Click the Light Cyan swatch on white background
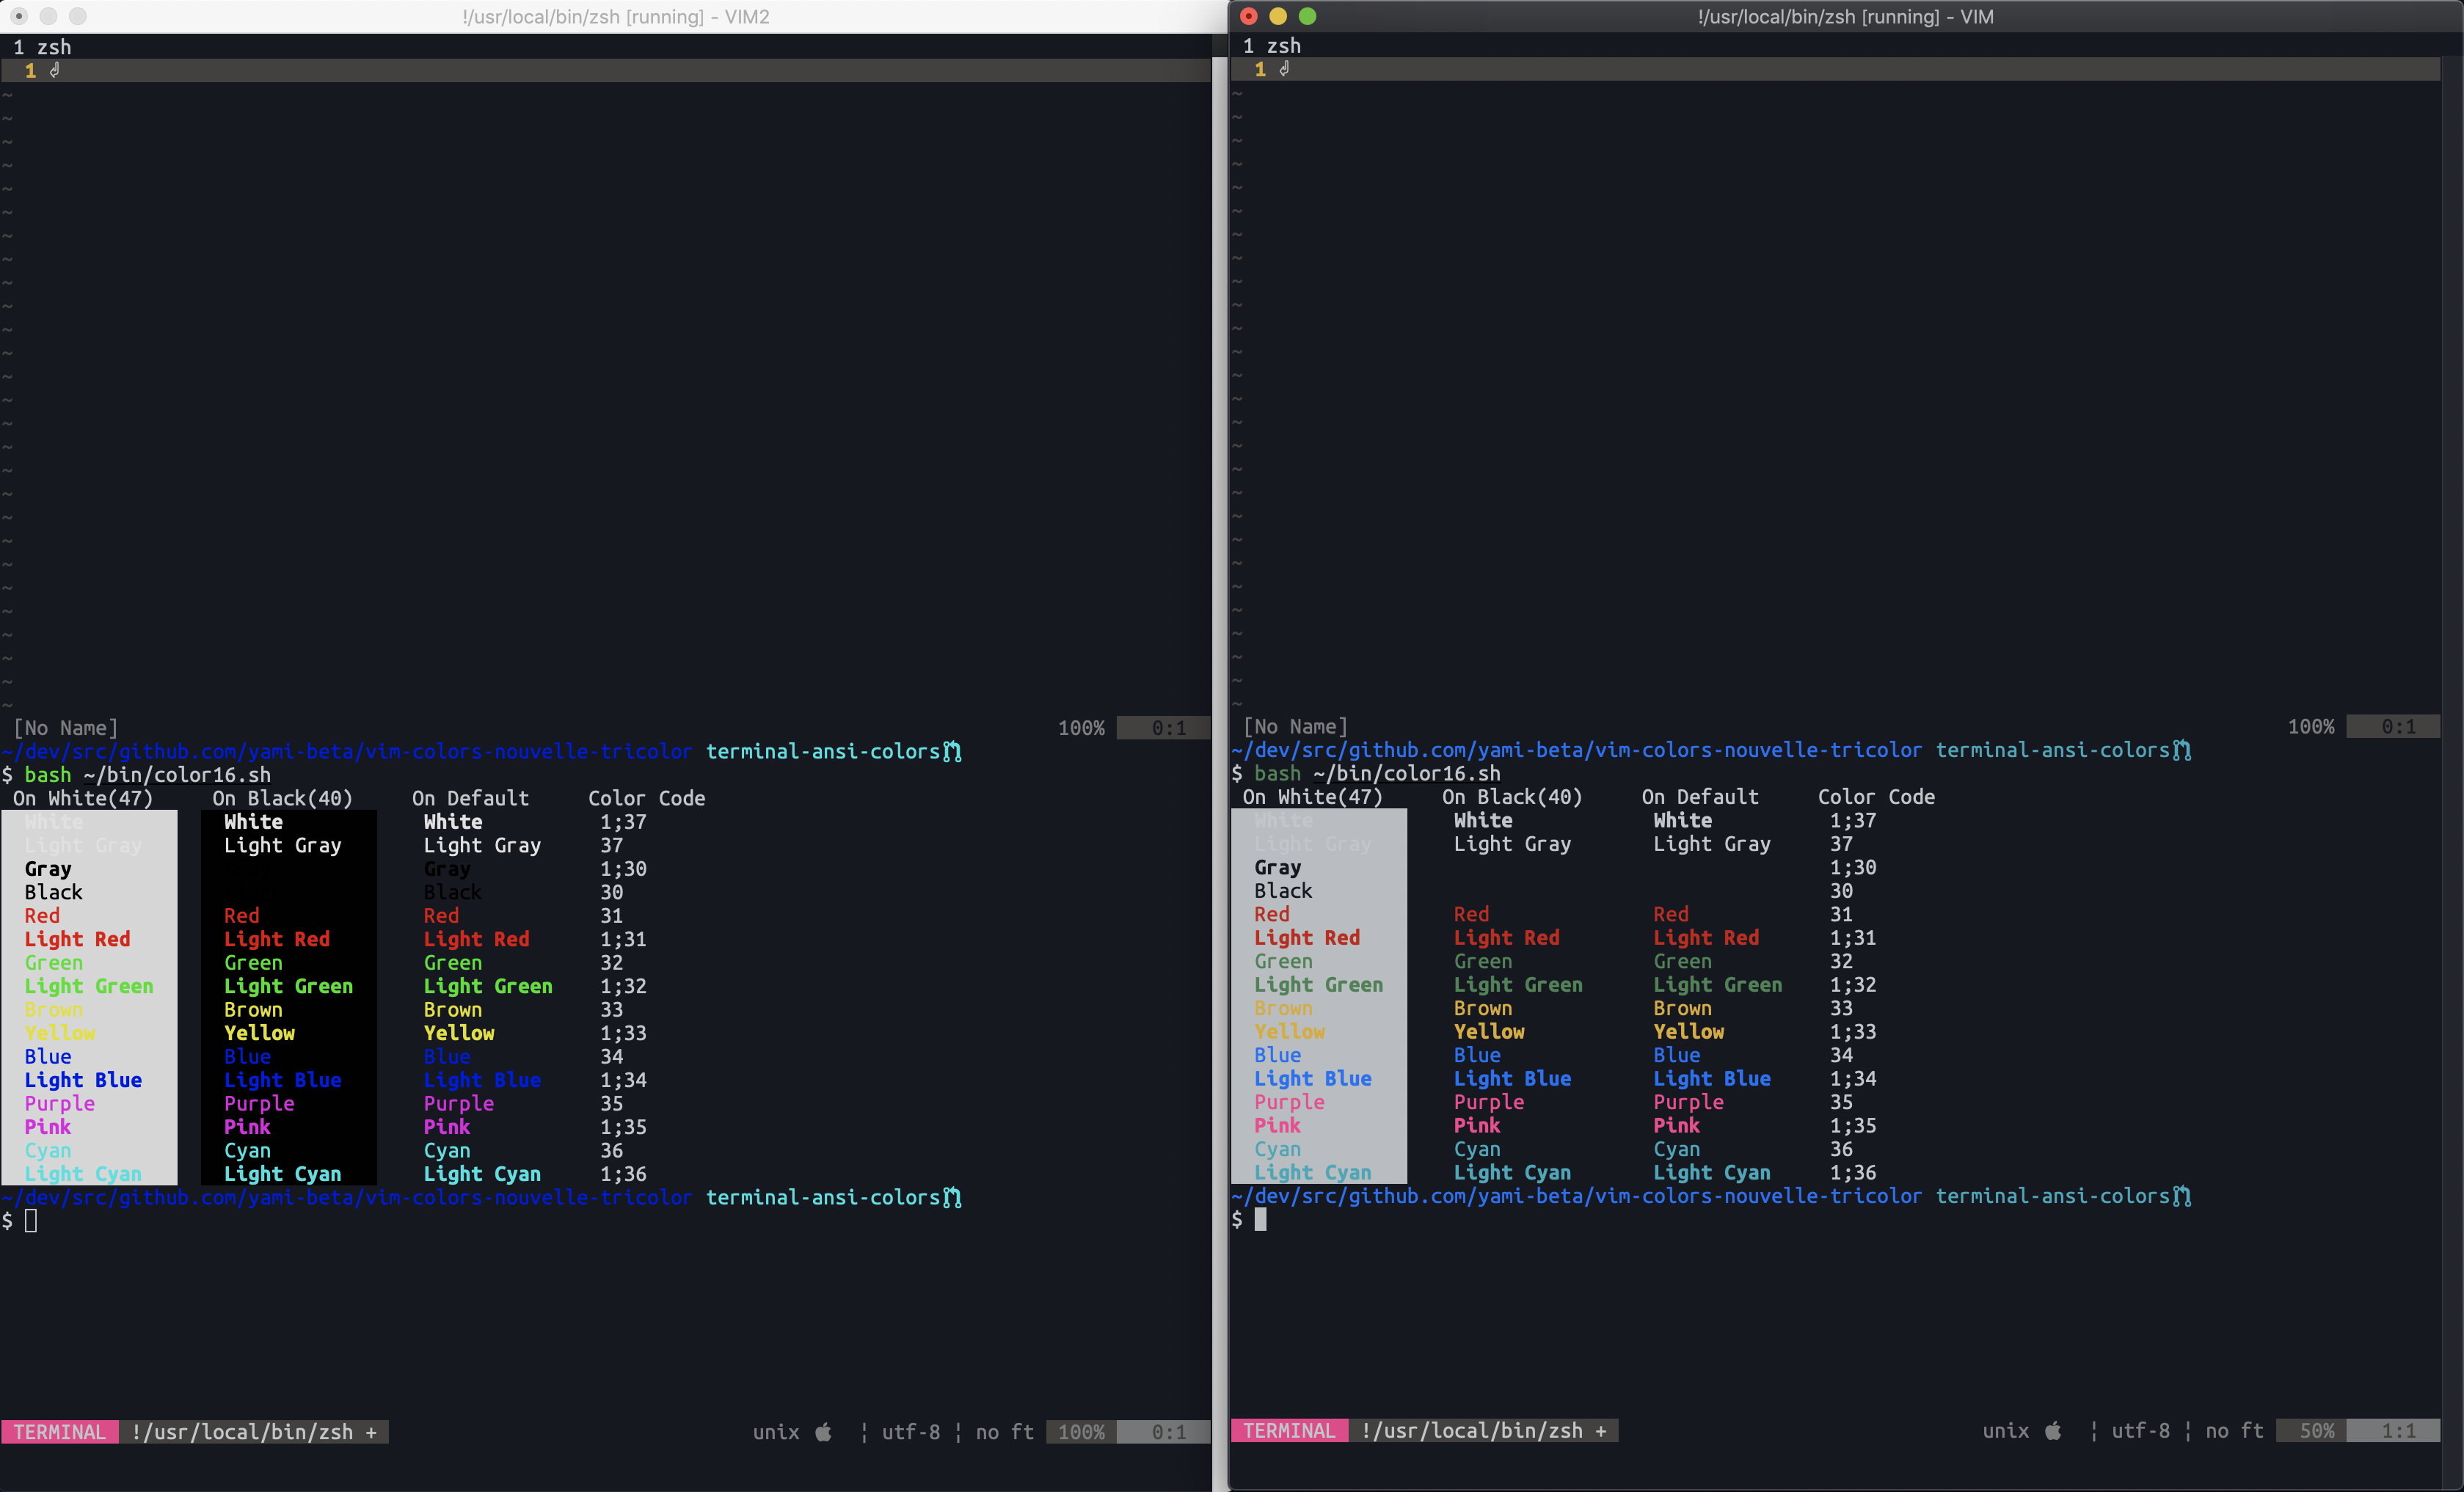The width and height of the screenshot is (2464, 1492). [83, 1174]
